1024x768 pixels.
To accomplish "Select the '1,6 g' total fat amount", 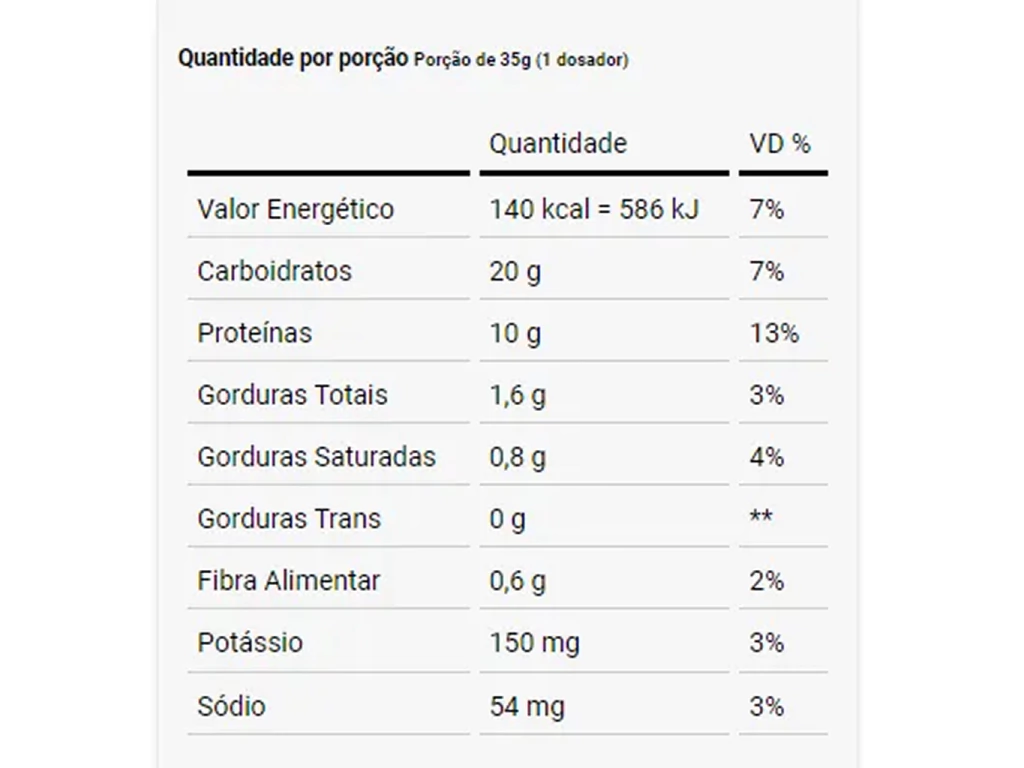I will (518, 395).
